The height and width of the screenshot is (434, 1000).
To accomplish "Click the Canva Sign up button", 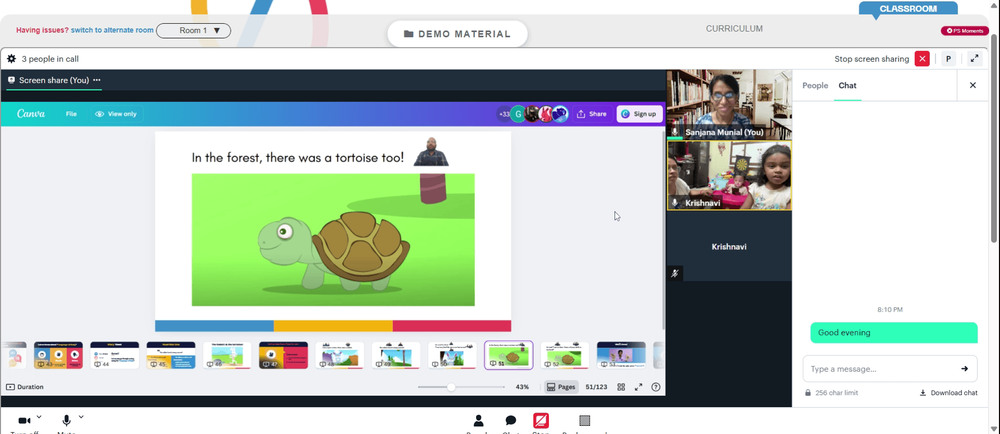I will coord(639,114).
